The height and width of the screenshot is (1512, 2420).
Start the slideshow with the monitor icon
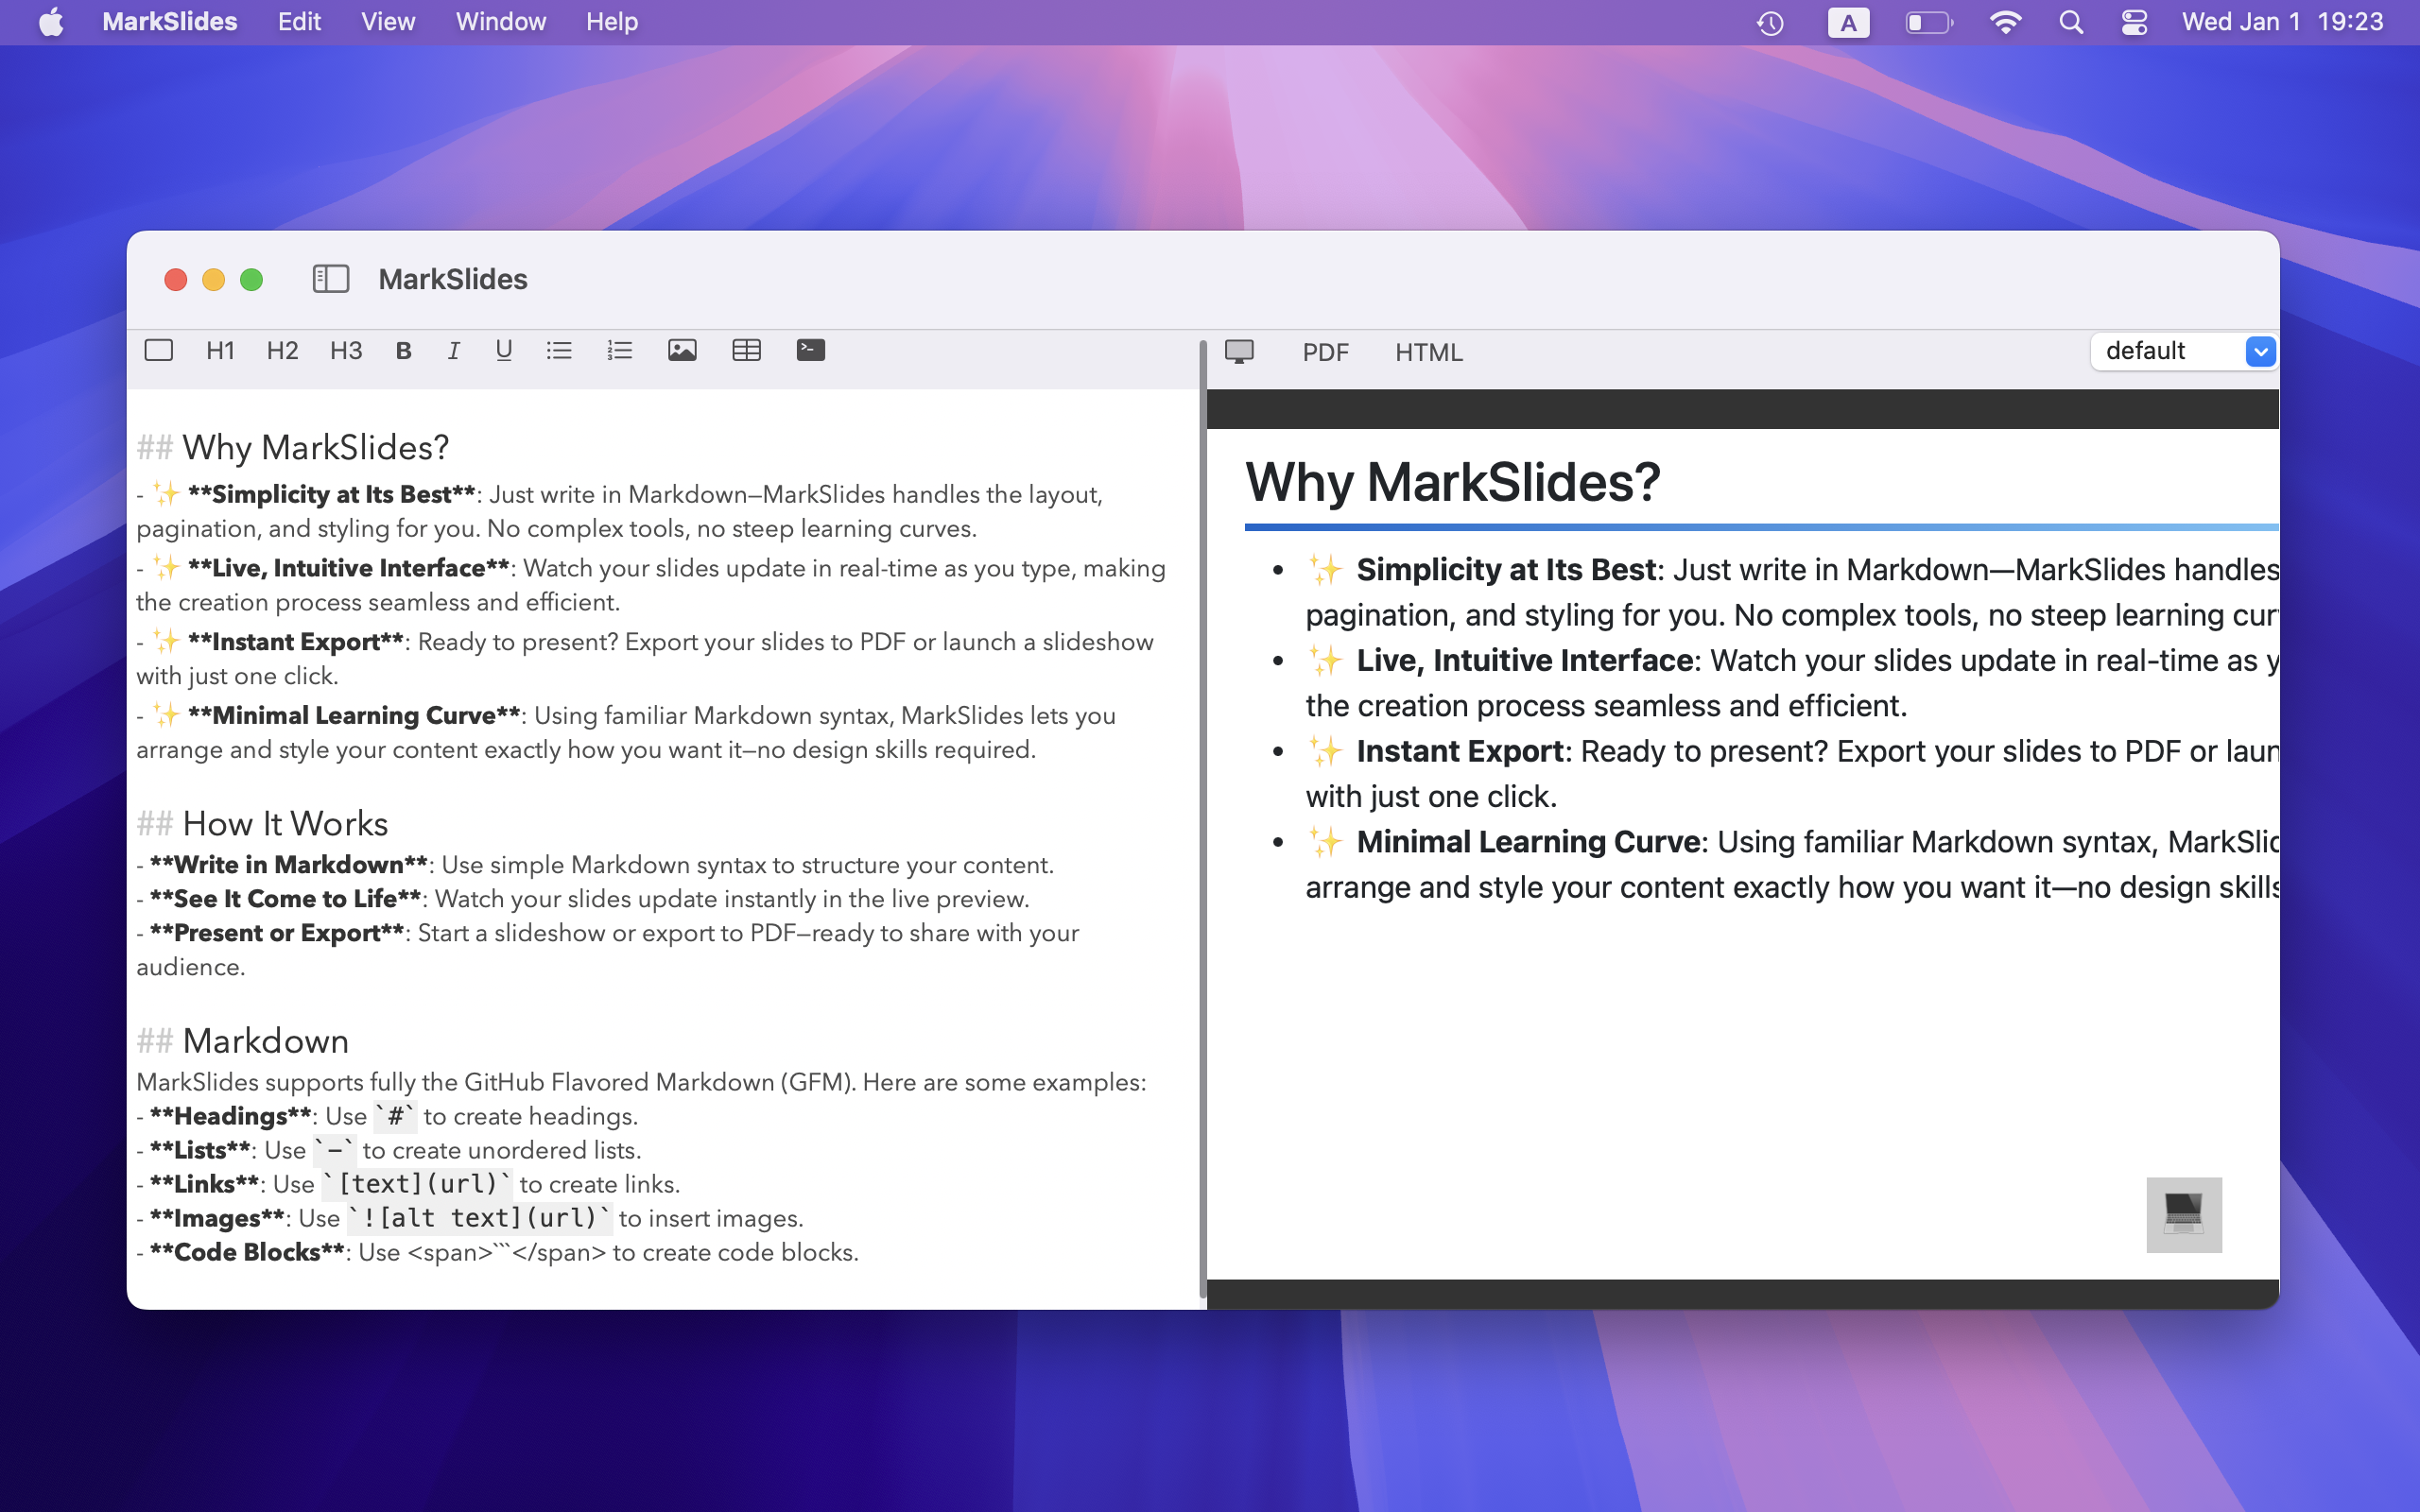(1241, 351)
